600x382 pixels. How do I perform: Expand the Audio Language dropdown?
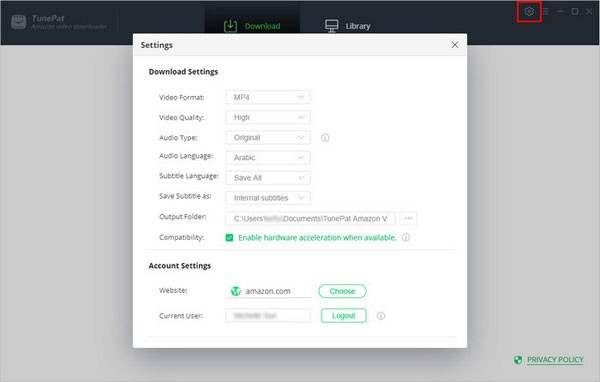point(268,158)
